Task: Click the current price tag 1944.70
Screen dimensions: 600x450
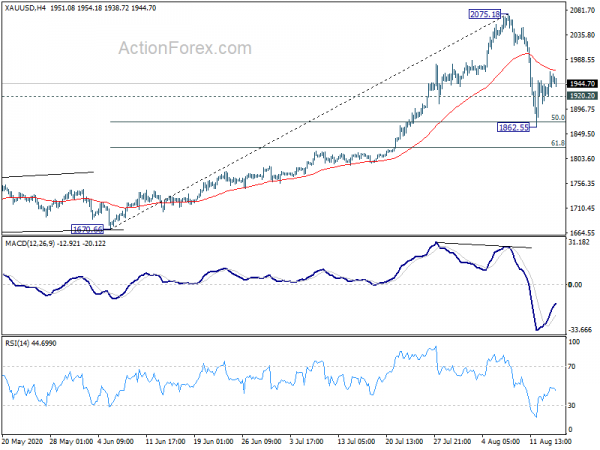Action: coord(582,83)
